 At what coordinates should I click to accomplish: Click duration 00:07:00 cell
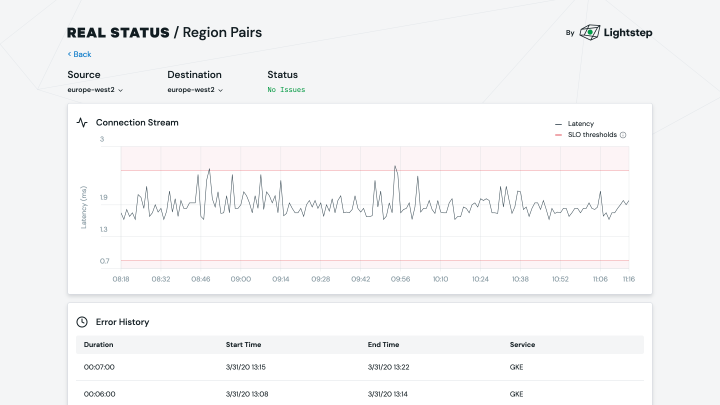click(99, 367)
